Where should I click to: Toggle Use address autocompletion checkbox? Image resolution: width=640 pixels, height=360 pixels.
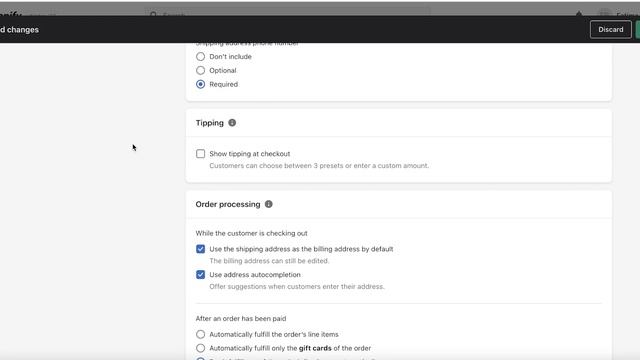point(200,275)
